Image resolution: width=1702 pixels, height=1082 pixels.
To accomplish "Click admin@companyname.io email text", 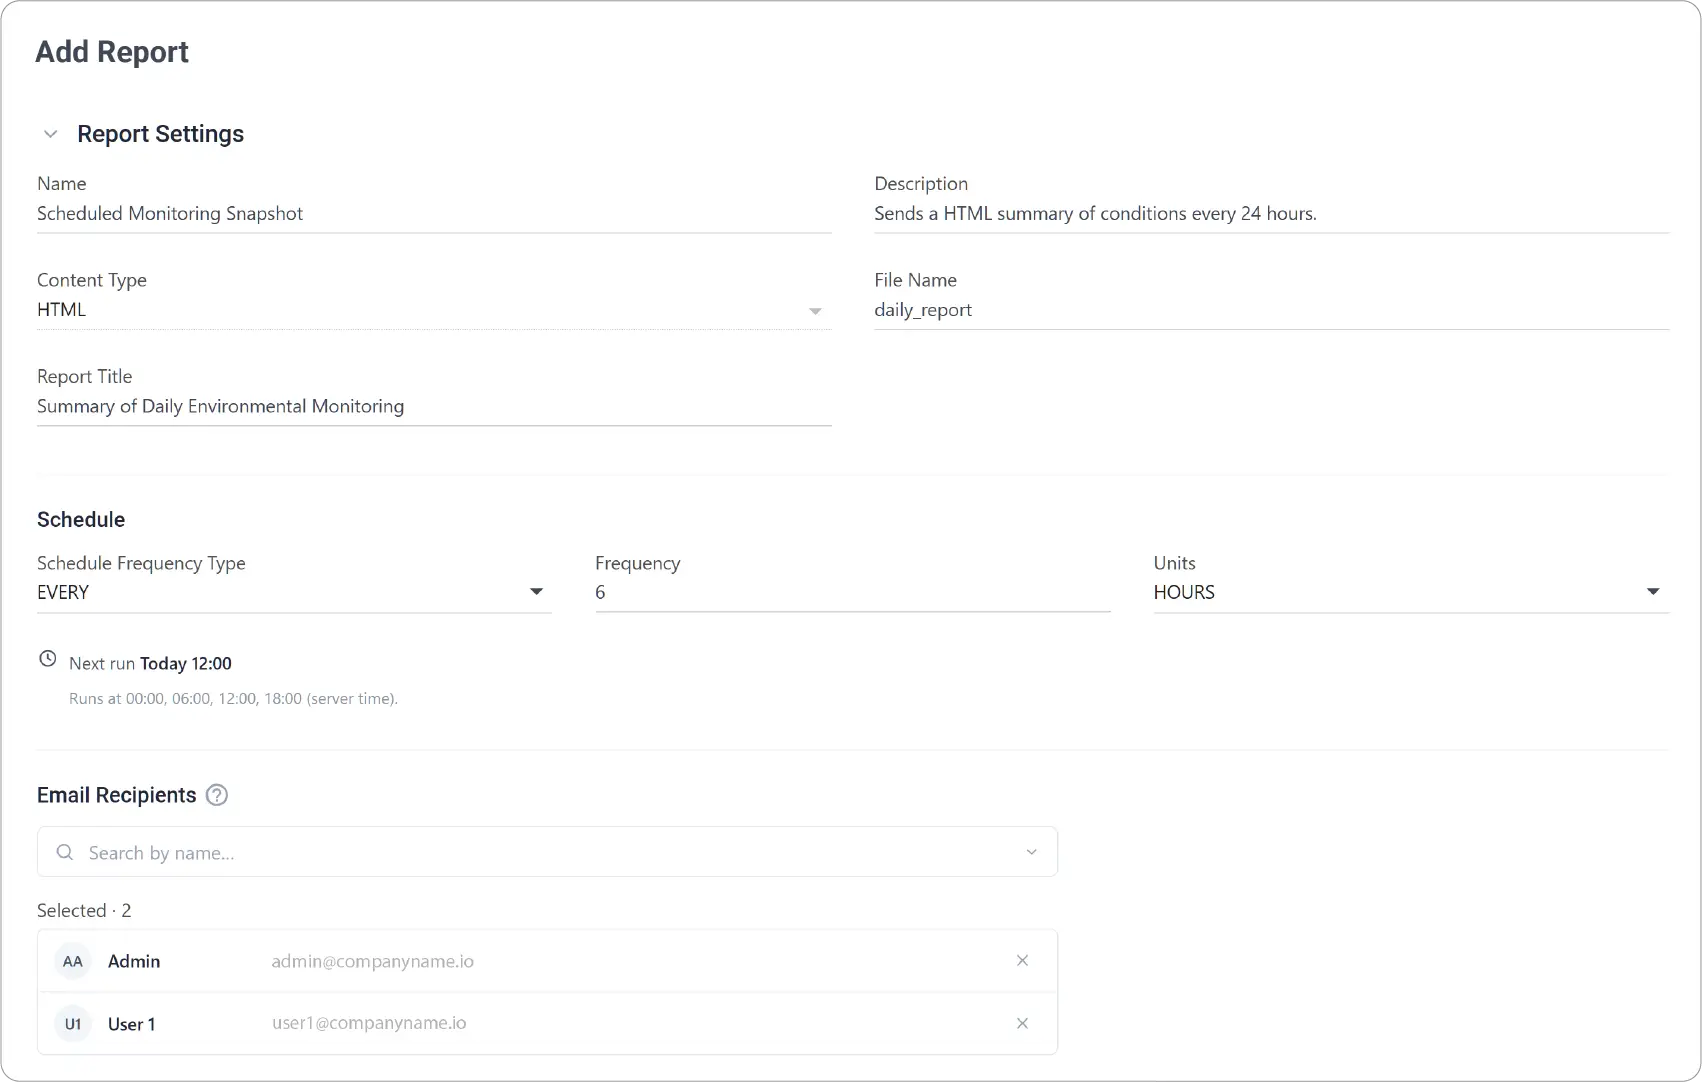I will tap(372, 961).
